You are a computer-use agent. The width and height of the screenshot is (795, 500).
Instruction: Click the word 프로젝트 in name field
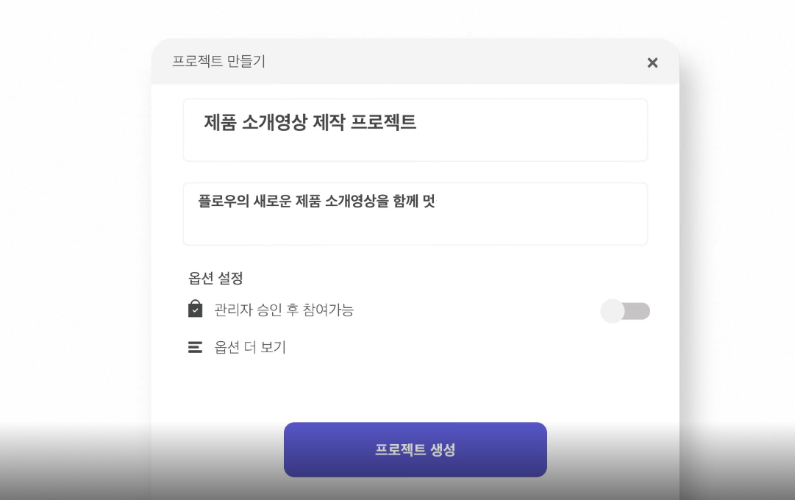384,123
